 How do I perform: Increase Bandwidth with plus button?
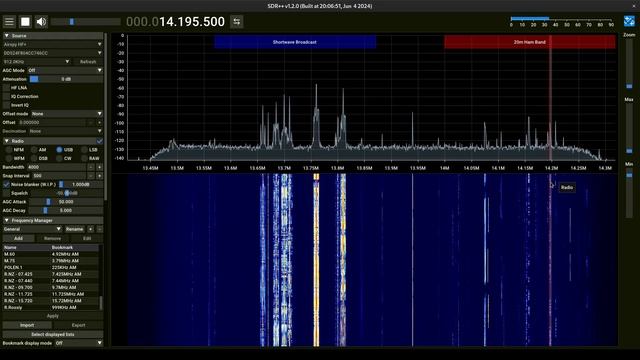(99, 167)
